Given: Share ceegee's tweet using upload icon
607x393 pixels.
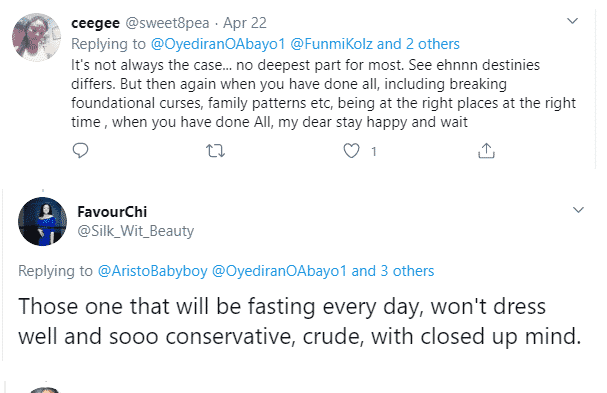Looking at the screenshot, I should point(486,151).
